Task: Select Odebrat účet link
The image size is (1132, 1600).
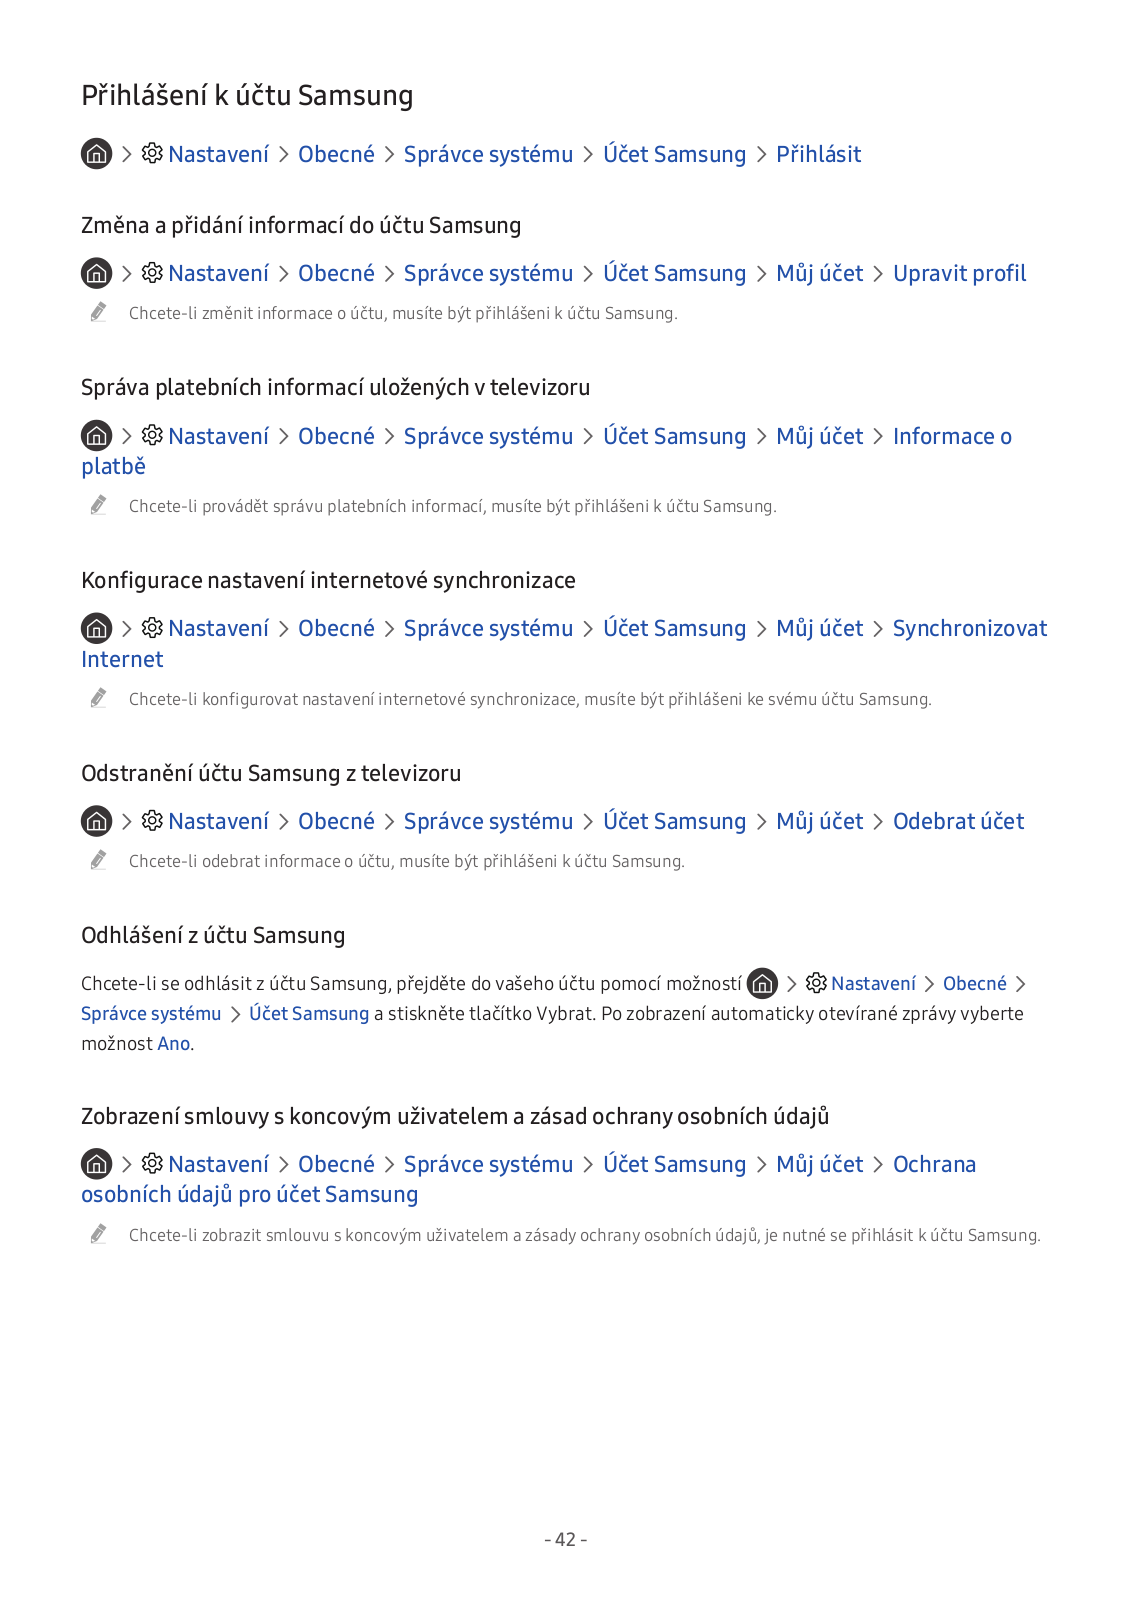Action: pyautogui.click(x=958, y=821)
